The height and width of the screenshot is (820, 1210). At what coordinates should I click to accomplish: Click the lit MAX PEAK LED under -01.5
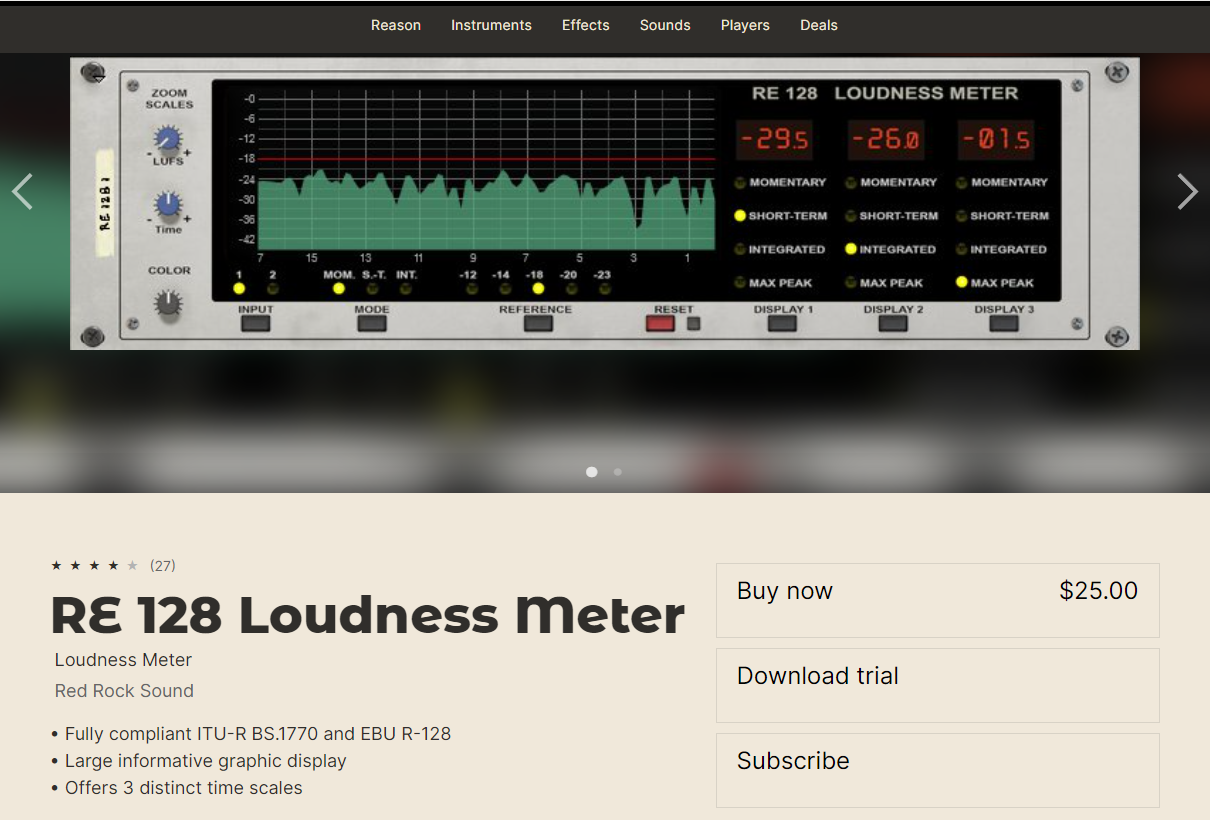pos(962,283)
